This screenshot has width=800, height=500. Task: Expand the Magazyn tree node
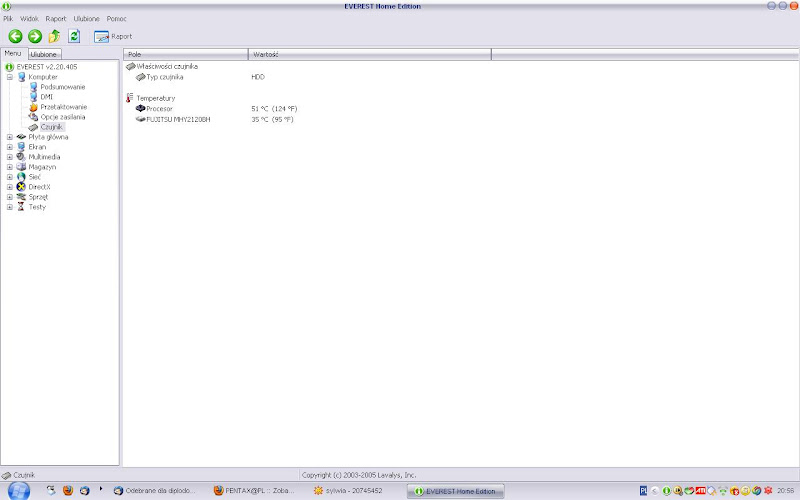coord(10,167)
